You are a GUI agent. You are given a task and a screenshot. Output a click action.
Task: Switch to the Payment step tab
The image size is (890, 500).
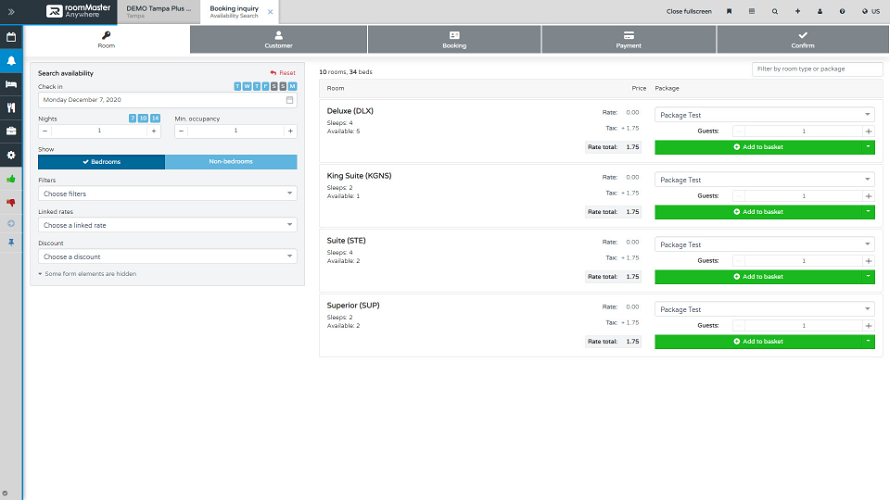[x=628, y=40]
